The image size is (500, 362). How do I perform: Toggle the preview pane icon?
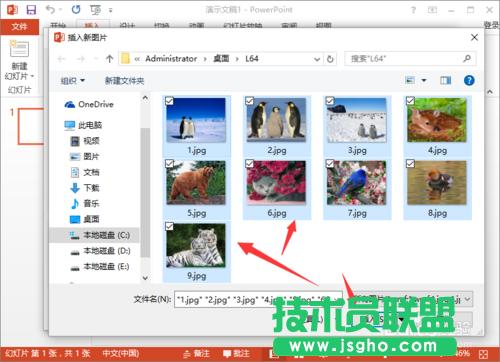[445, 80]
